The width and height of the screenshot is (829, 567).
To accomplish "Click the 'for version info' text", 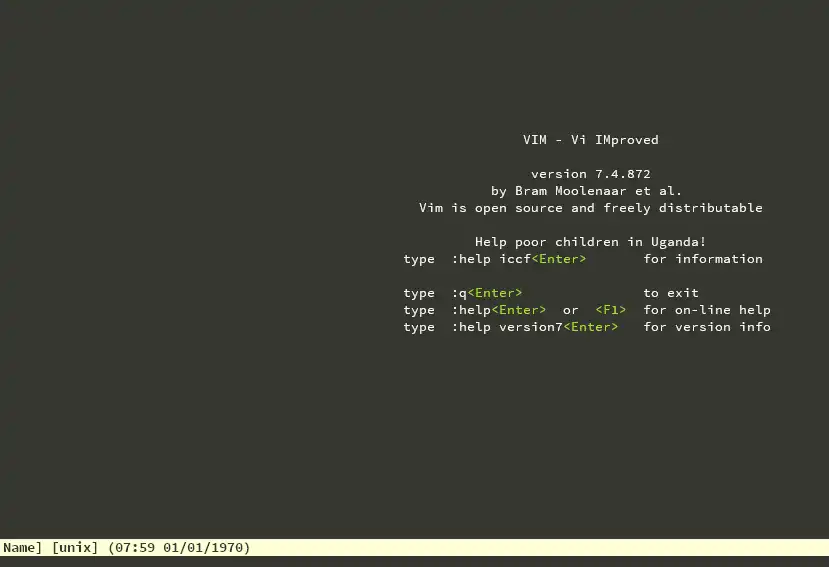I will (707, 327).
